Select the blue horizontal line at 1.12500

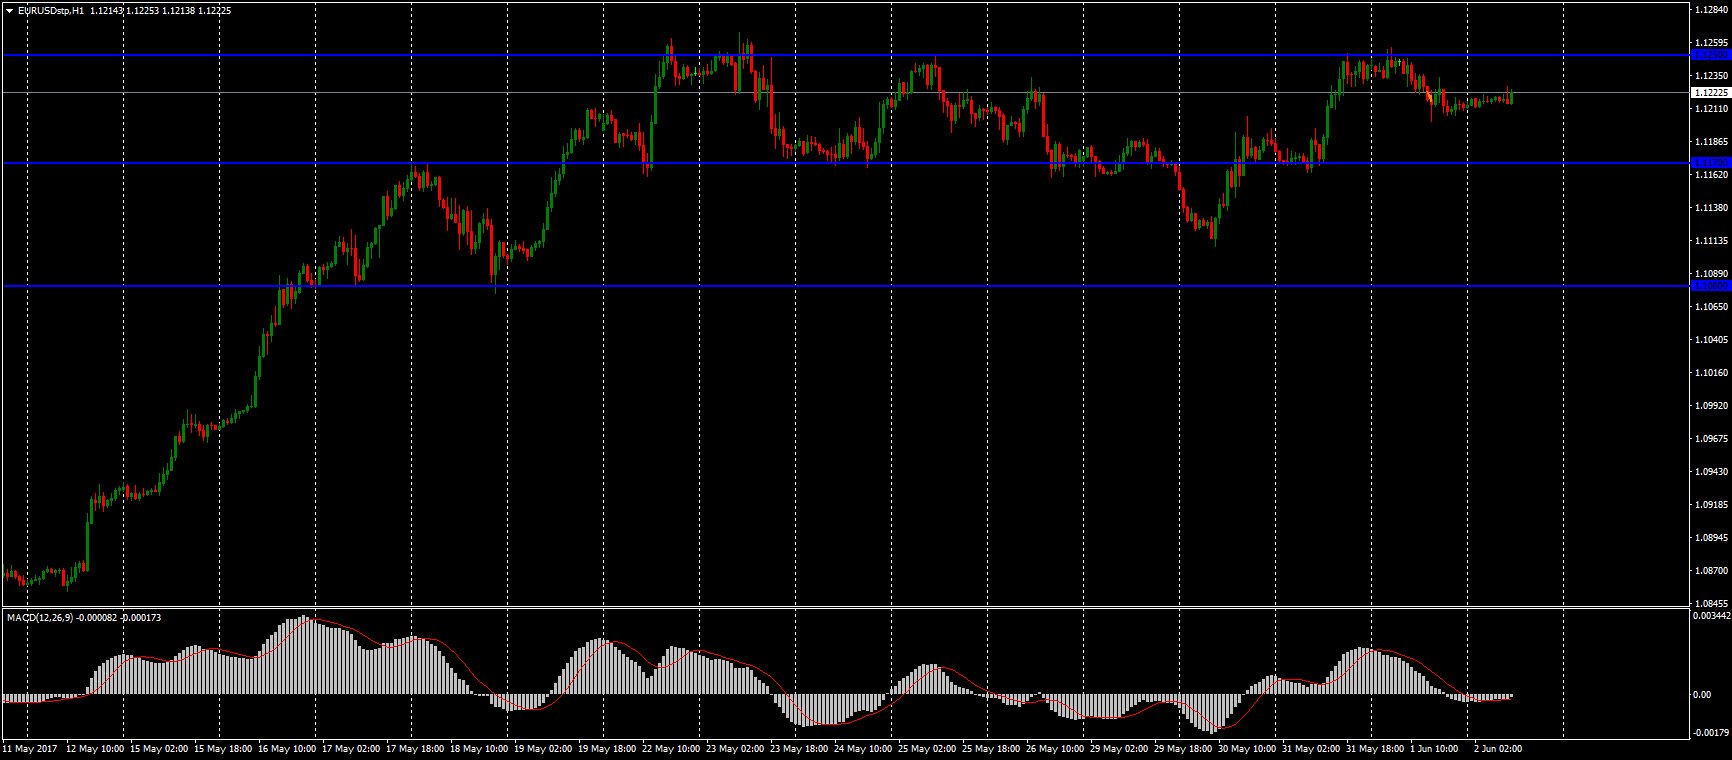(x=845, y=55)
